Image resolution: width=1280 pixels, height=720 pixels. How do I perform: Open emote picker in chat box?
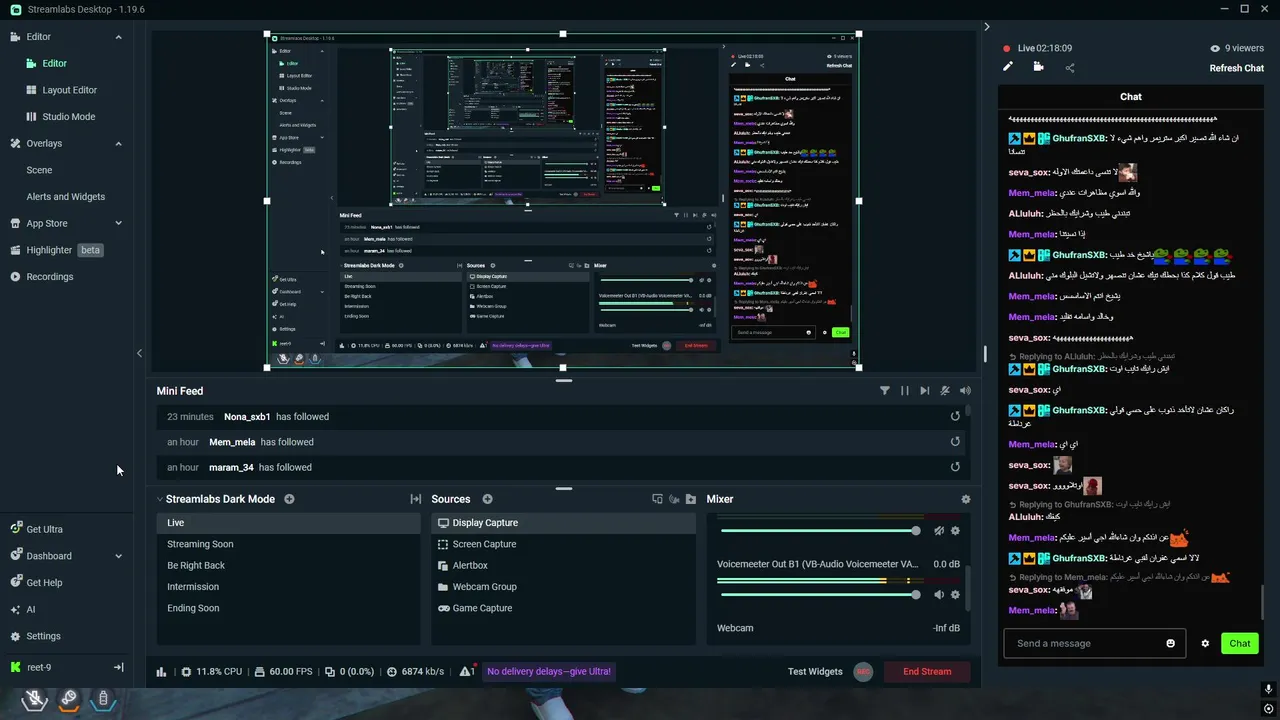pyautogui.click(x=1171, y=643)
